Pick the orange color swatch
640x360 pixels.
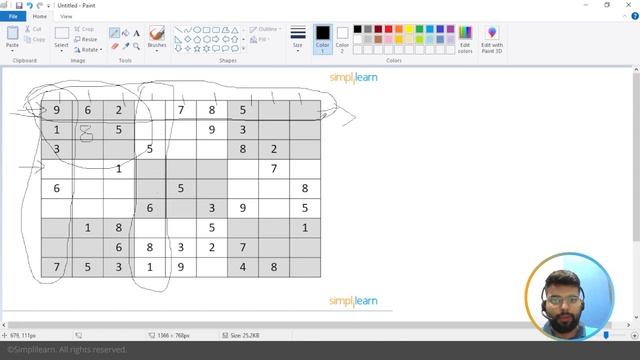pos(399,29)
